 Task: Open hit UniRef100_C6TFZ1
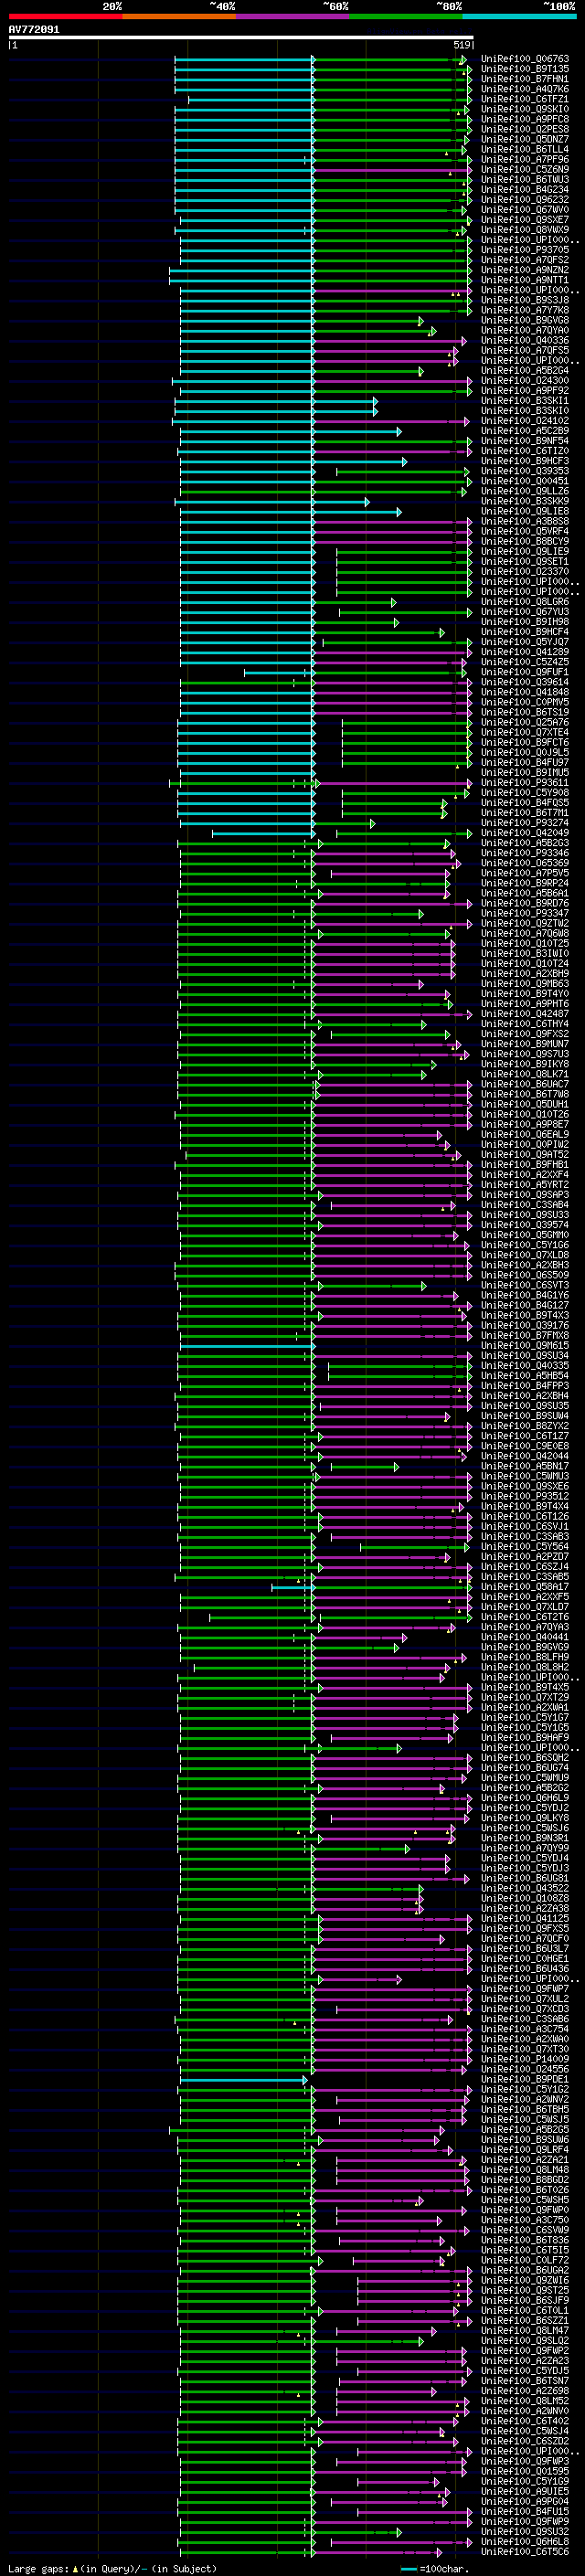pos(525,99)
